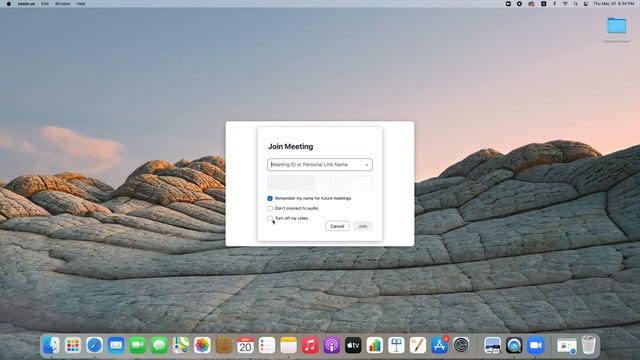The width and height of the screenshot is (640, 360).
Task: Launch Pages from the dock
Action: 418,345
